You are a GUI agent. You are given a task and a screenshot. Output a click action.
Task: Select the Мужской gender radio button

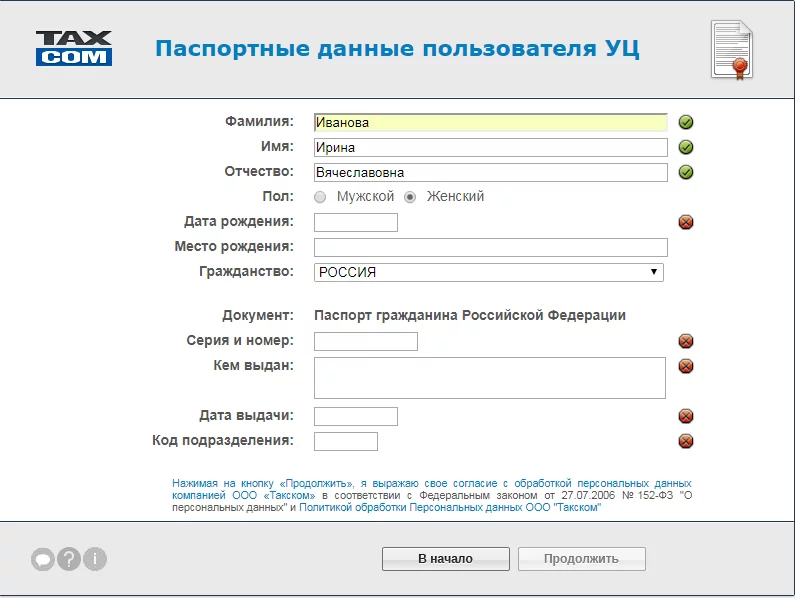(320, 197)
